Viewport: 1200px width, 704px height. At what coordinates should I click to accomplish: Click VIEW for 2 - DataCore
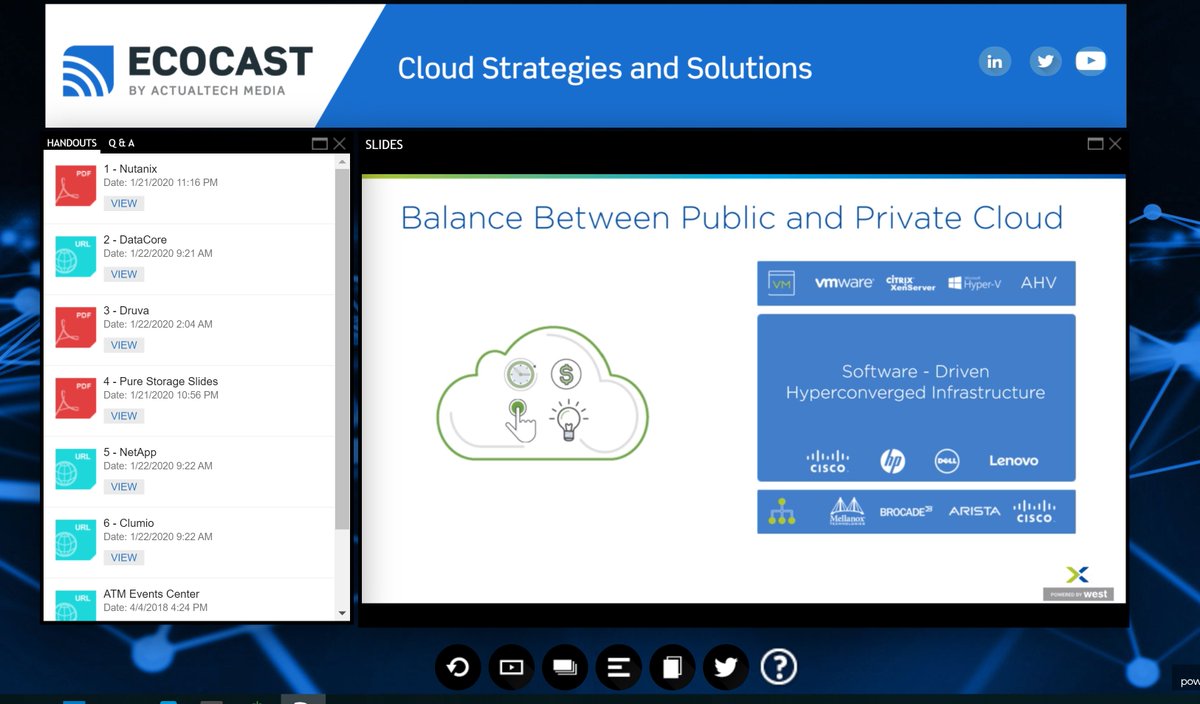coord(124,274)
